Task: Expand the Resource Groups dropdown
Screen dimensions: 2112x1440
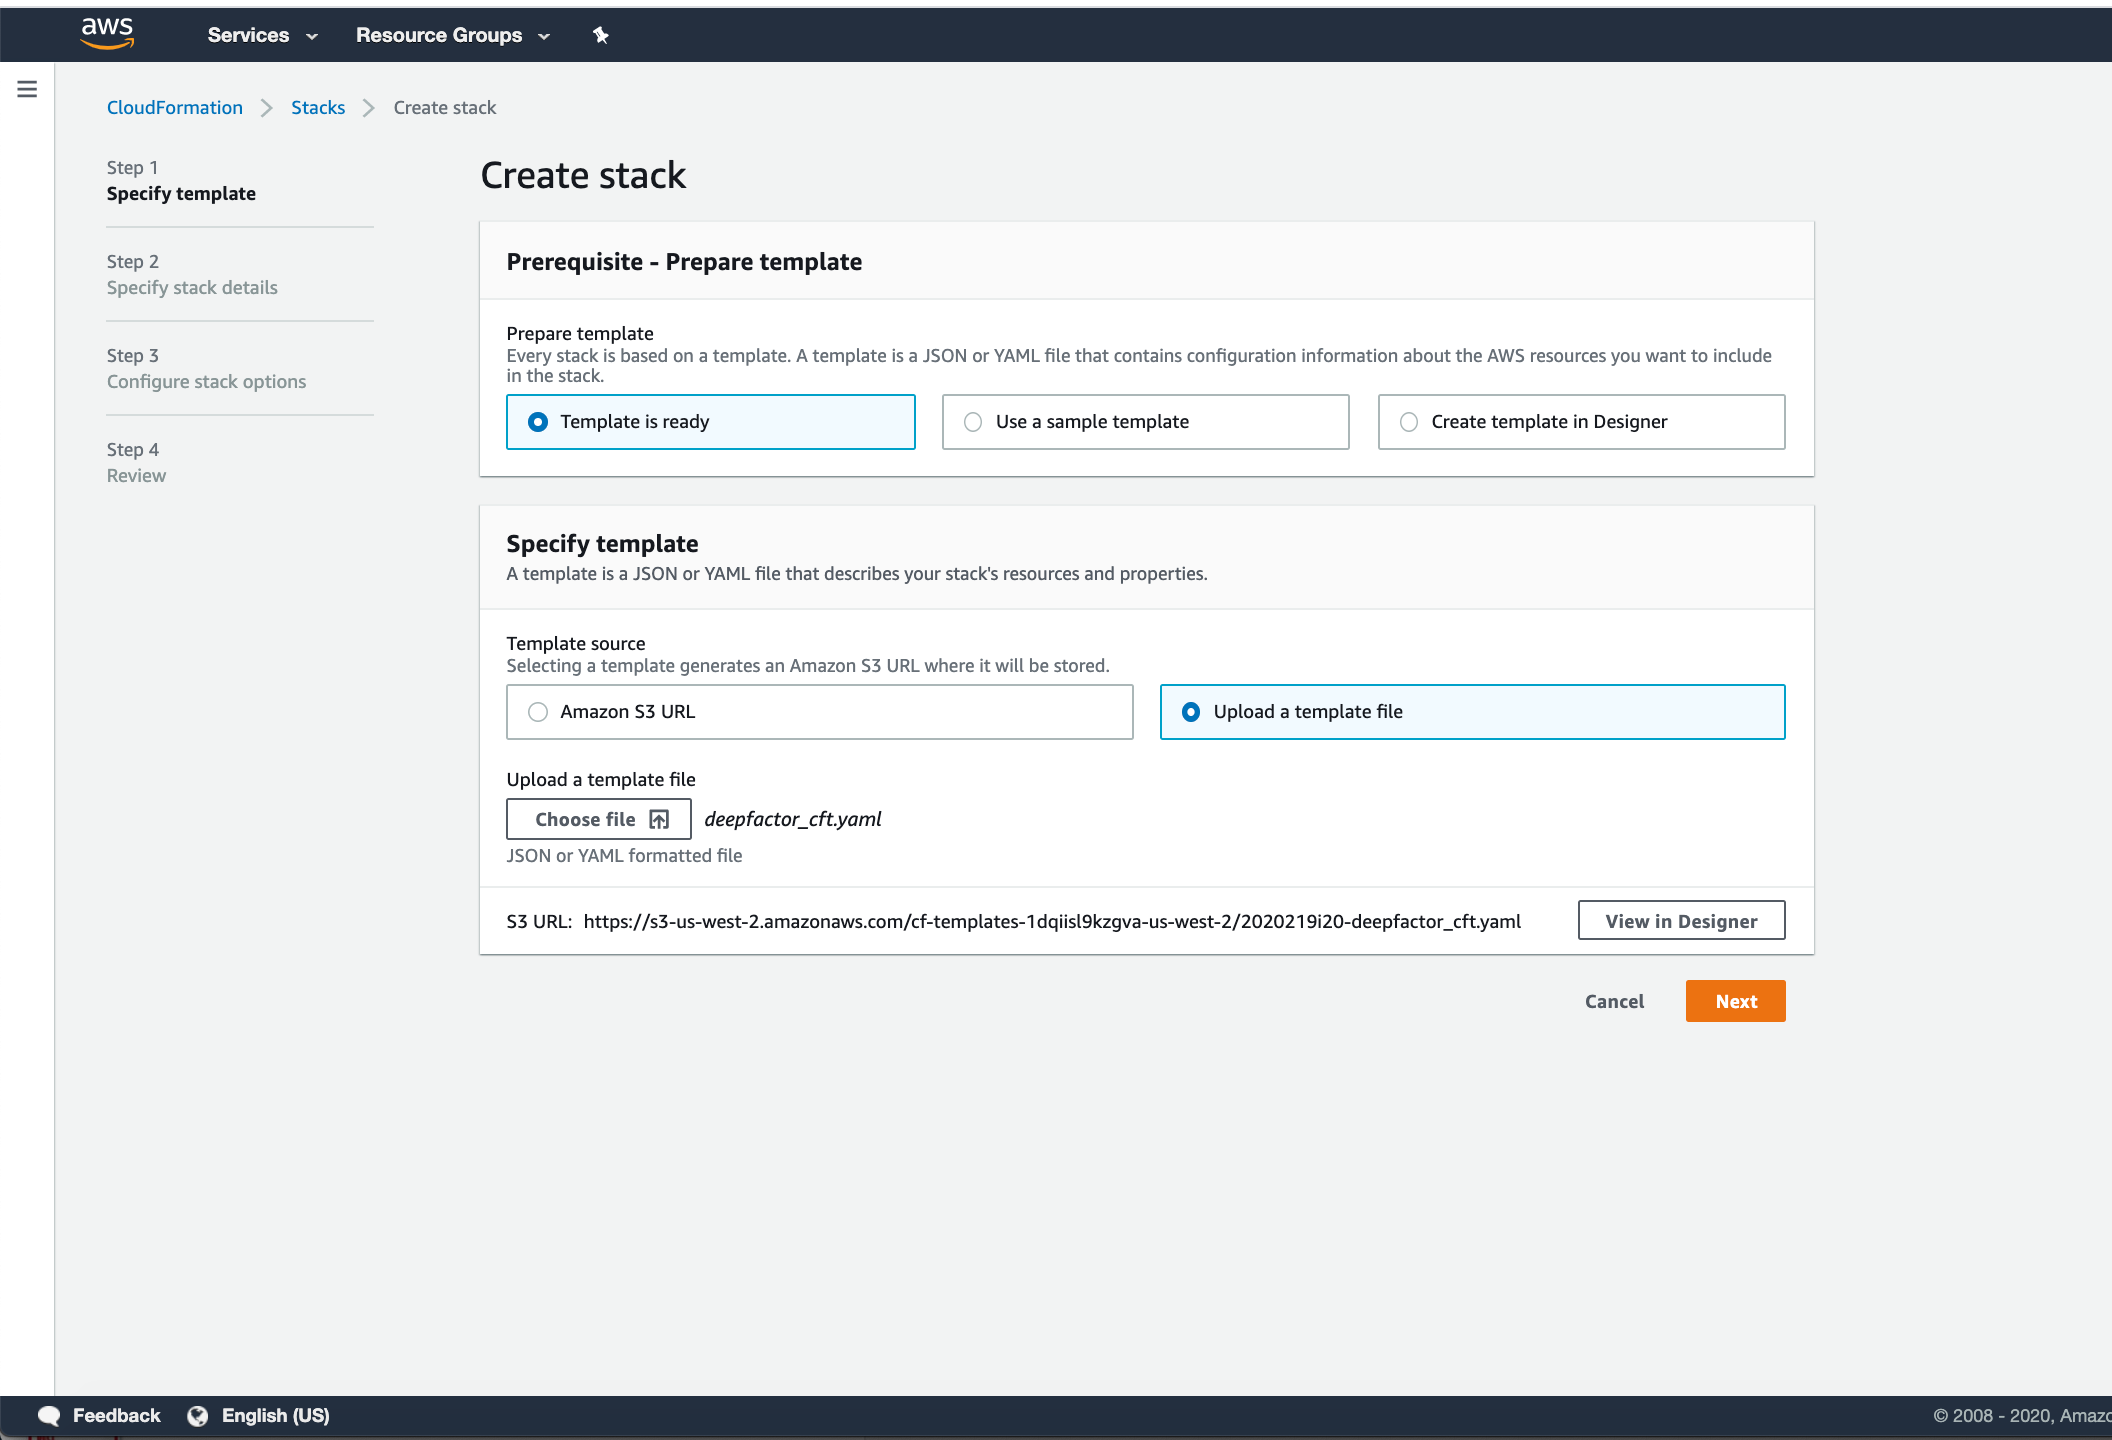Action: (453, 35)
